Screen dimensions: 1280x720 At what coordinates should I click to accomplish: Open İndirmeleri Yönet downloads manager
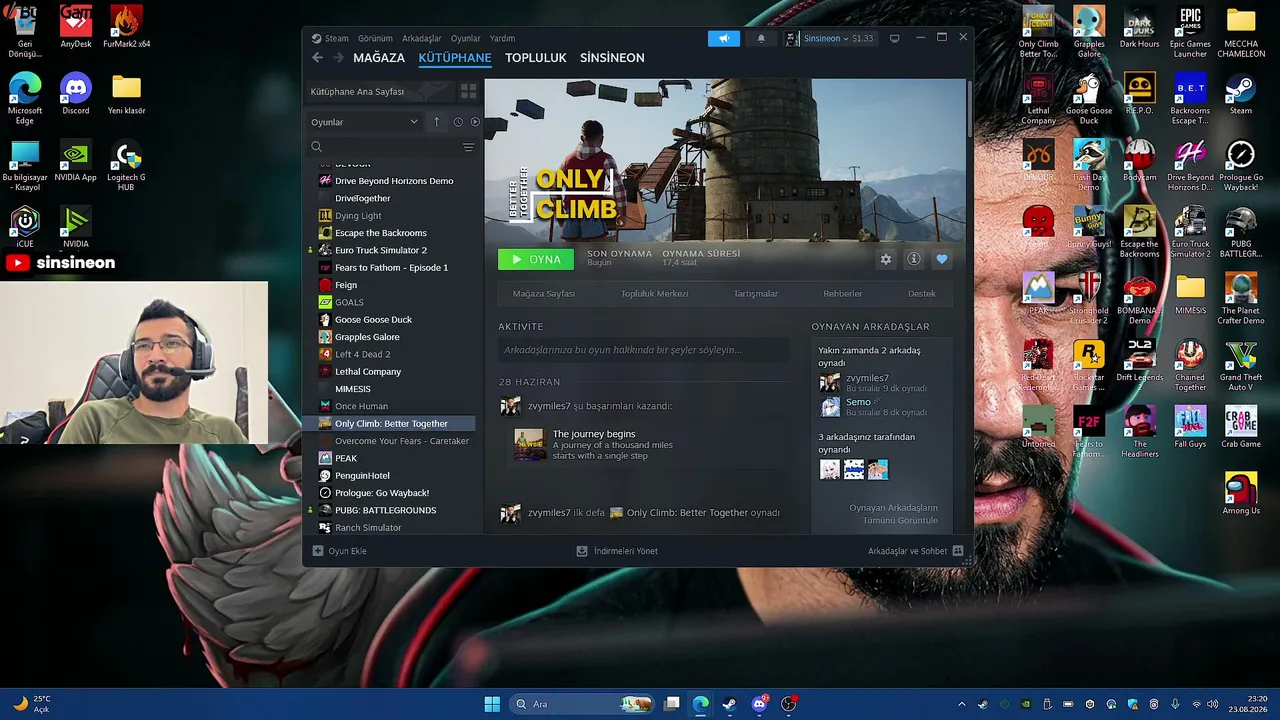(x=617, y=551)
